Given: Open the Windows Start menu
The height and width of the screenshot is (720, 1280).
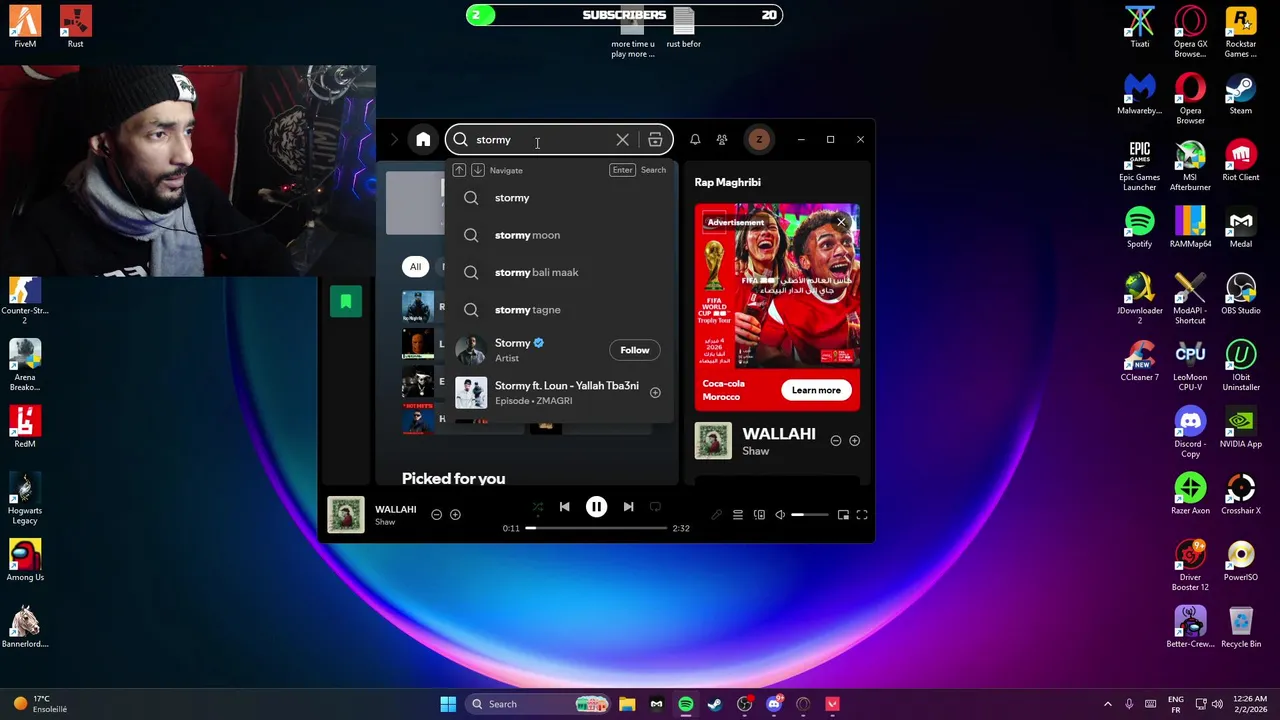Looking at the screenshot, I should [448, 704].
